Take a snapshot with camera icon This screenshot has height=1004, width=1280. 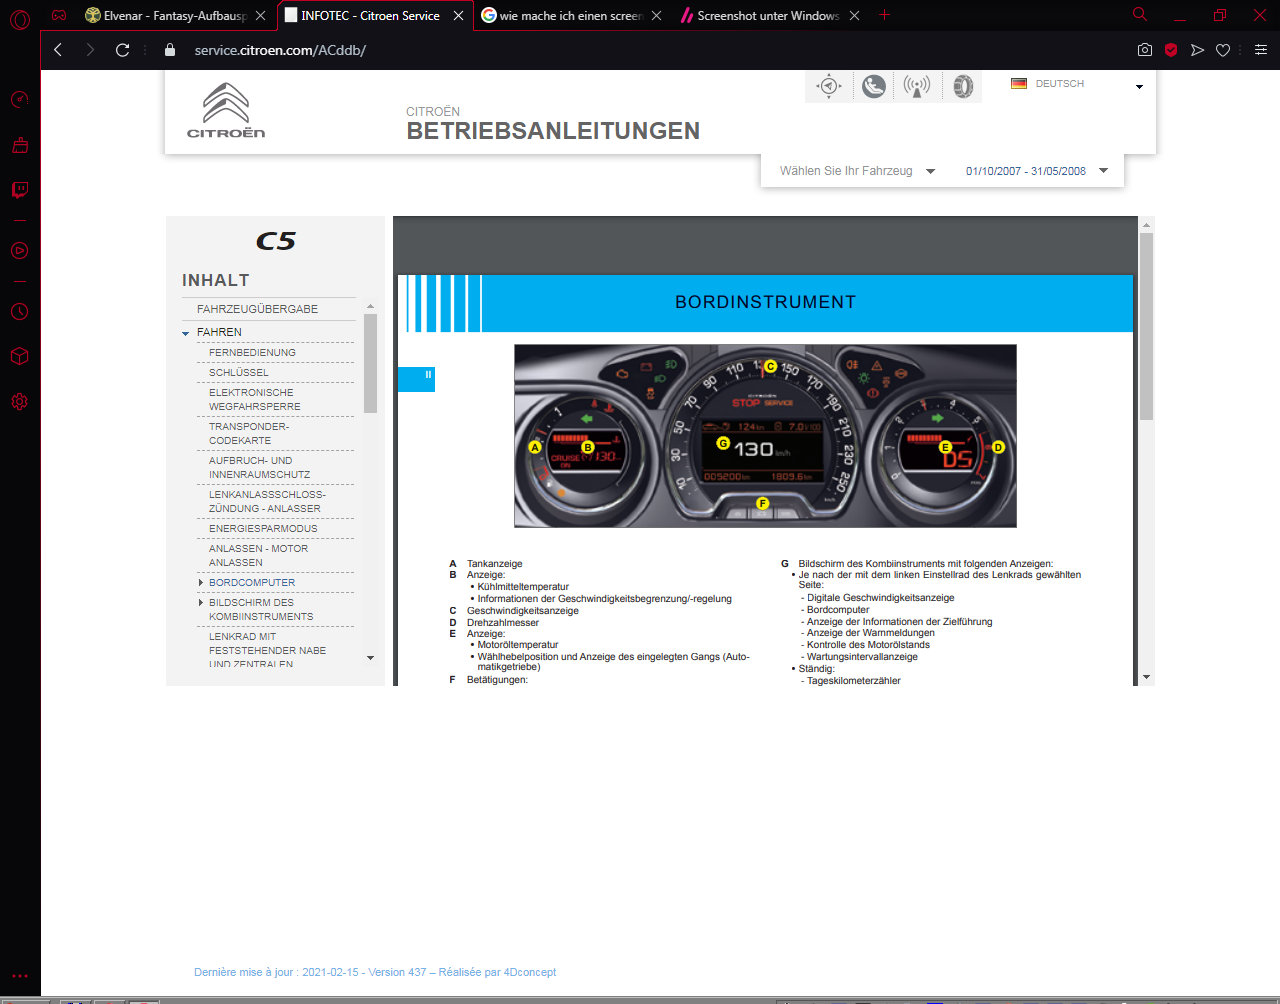(x=1145, y=50)
